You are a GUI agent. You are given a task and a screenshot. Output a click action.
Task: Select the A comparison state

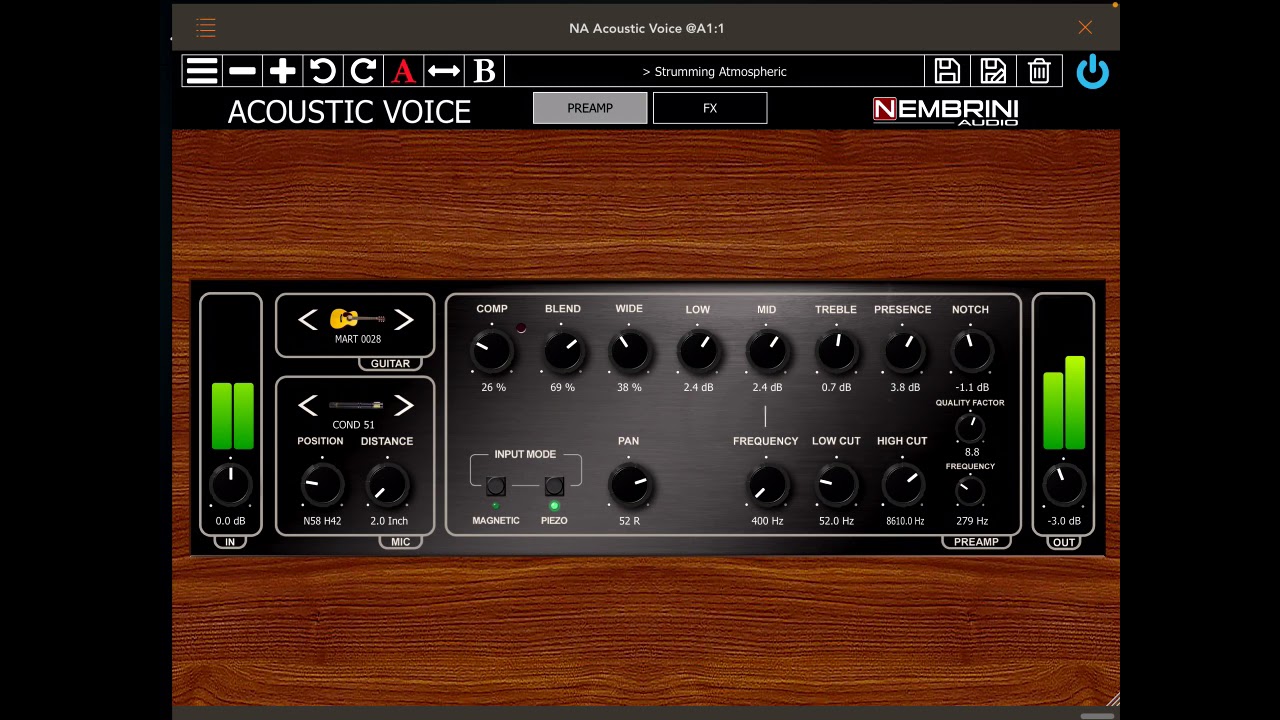click(403, 71)
